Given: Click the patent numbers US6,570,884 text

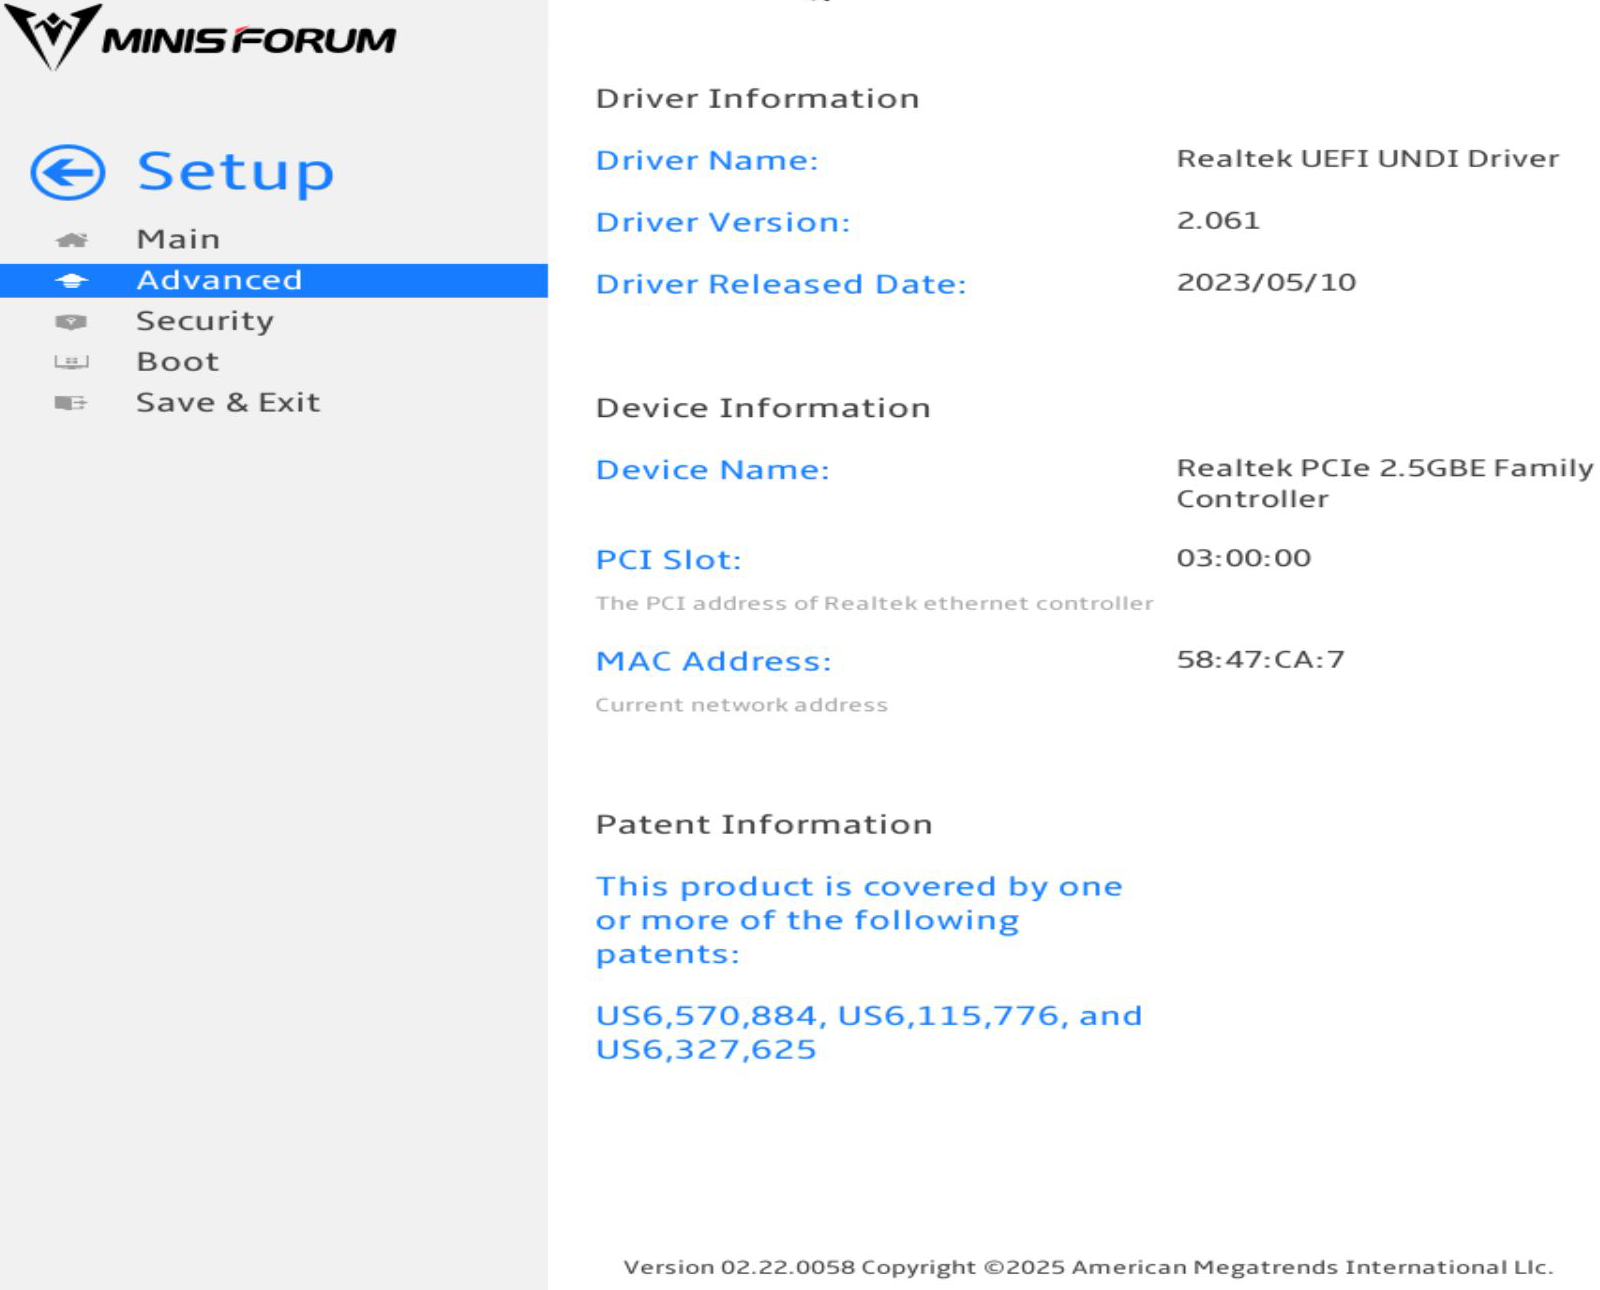Looking at the screenshot, I should coord(869,1033).
